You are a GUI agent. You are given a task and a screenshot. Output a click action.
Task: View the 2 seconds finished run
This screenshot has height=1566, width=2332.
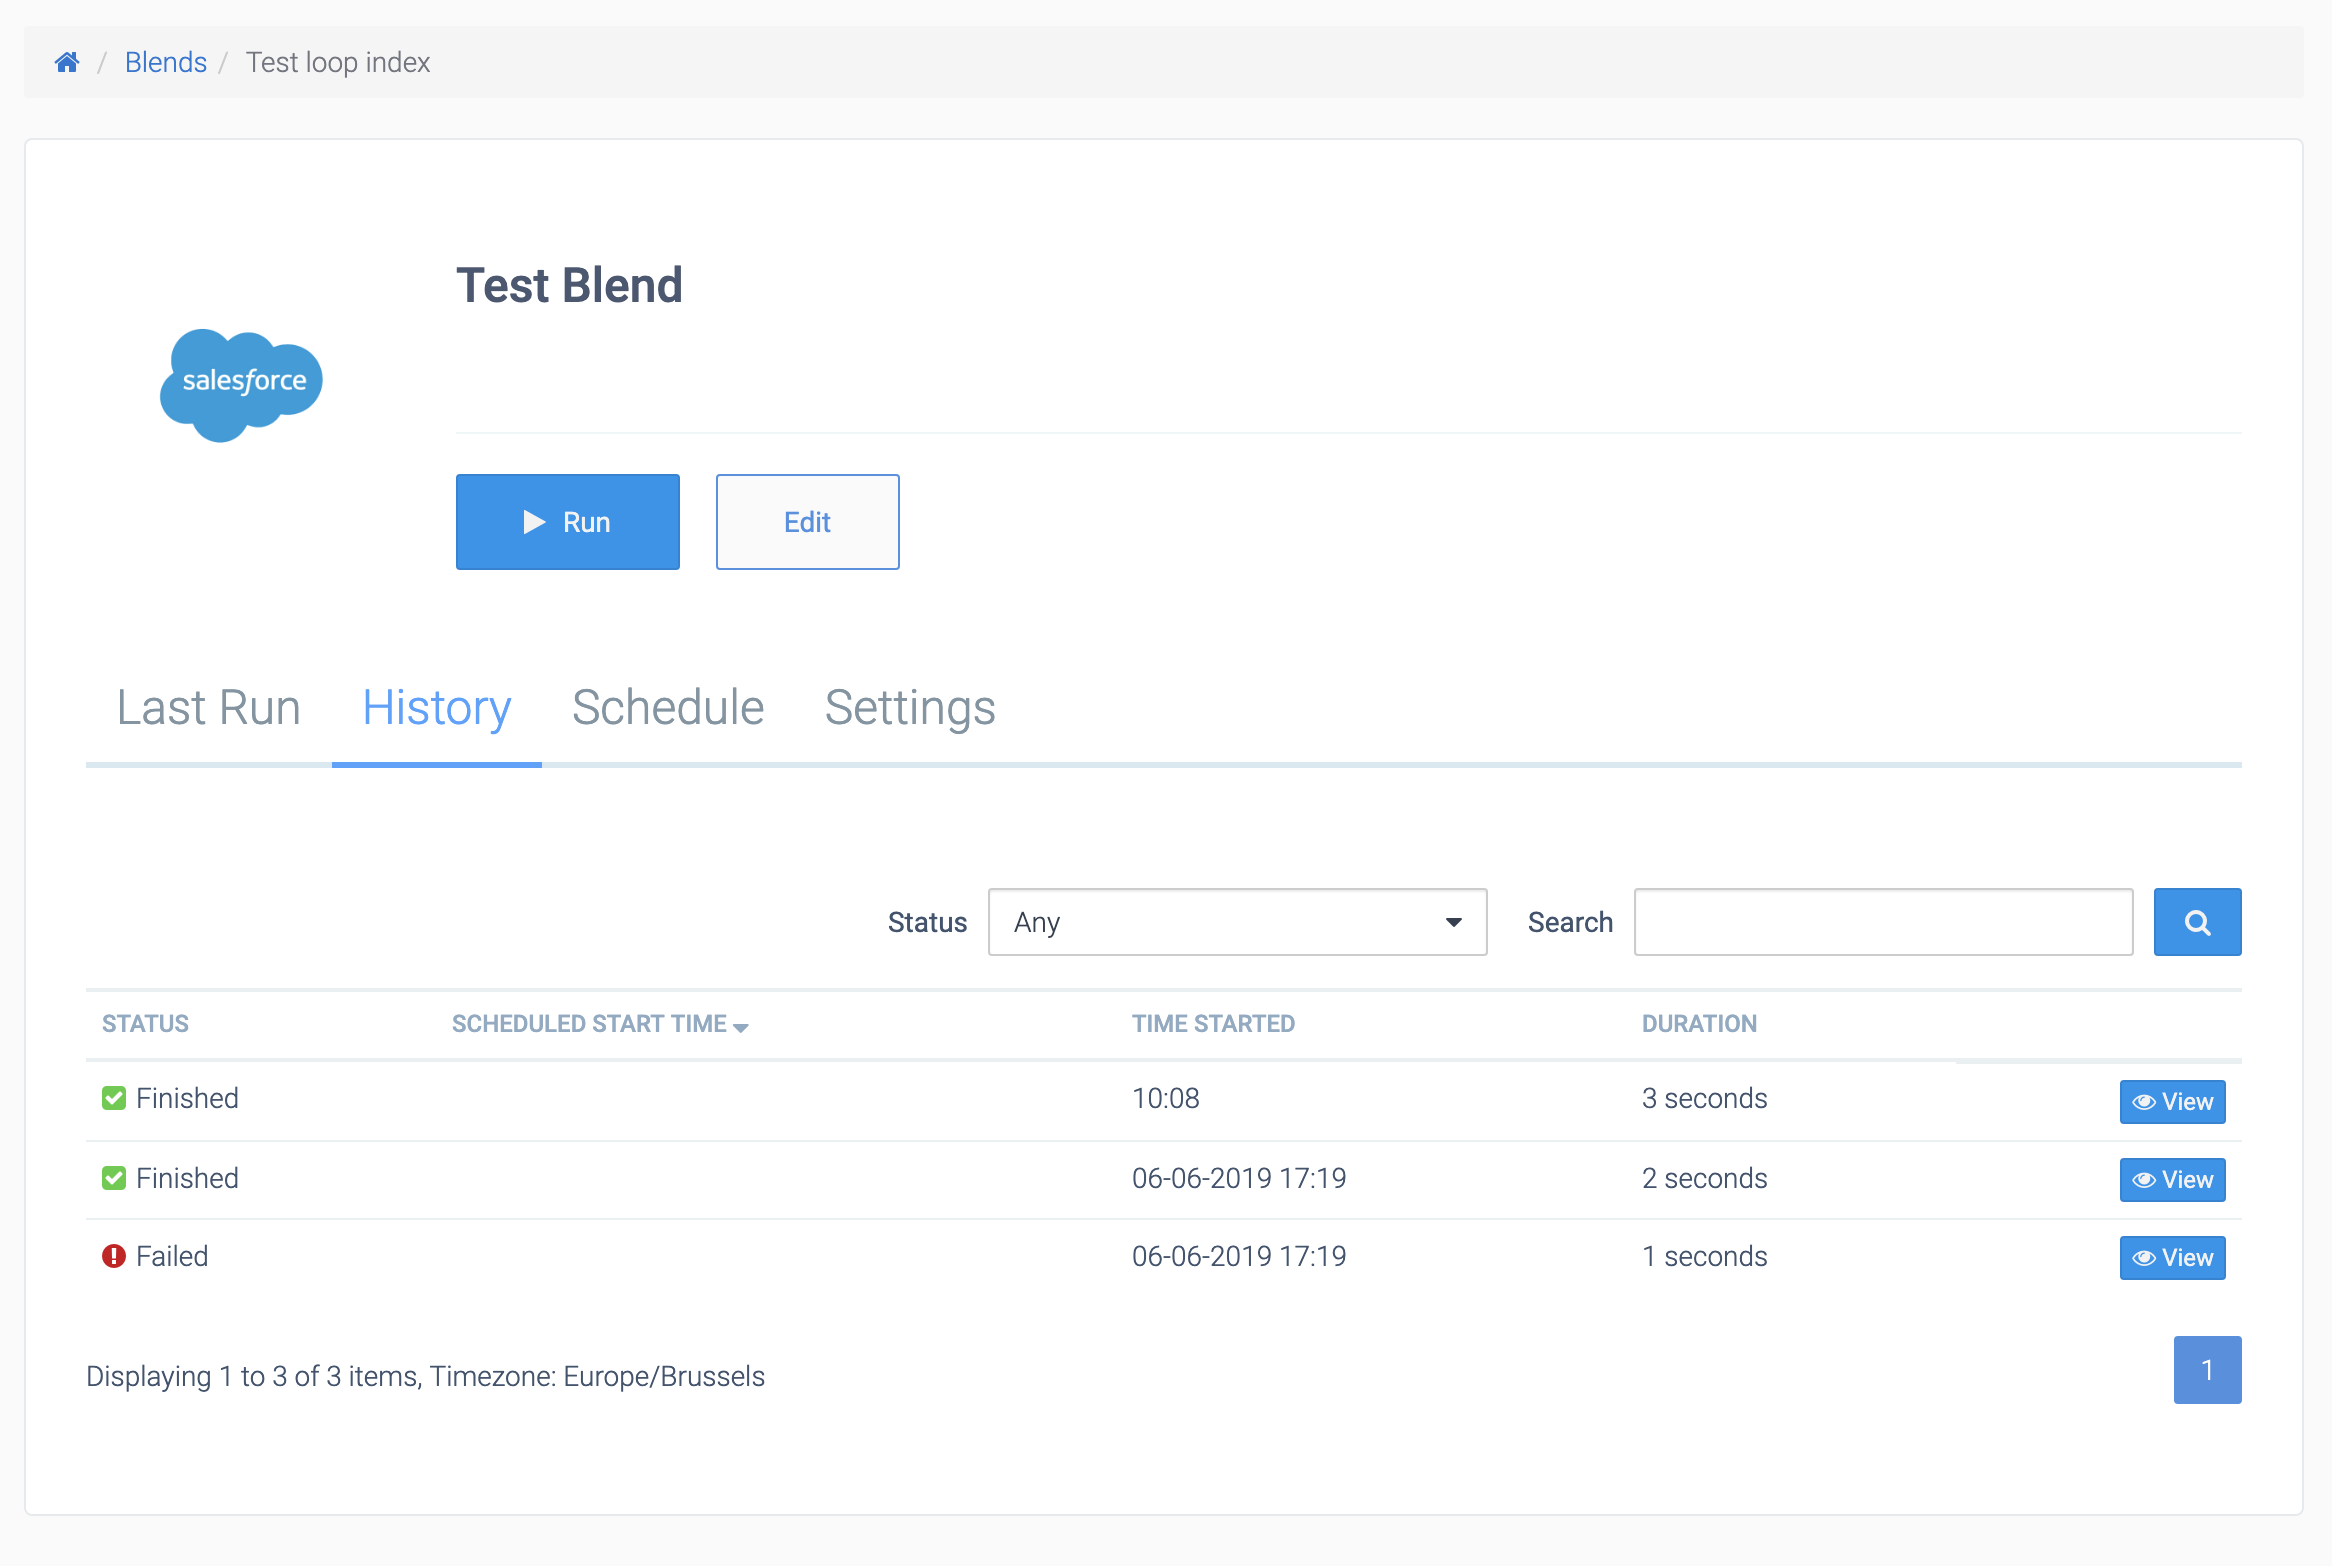[x=2173, y=1180]
